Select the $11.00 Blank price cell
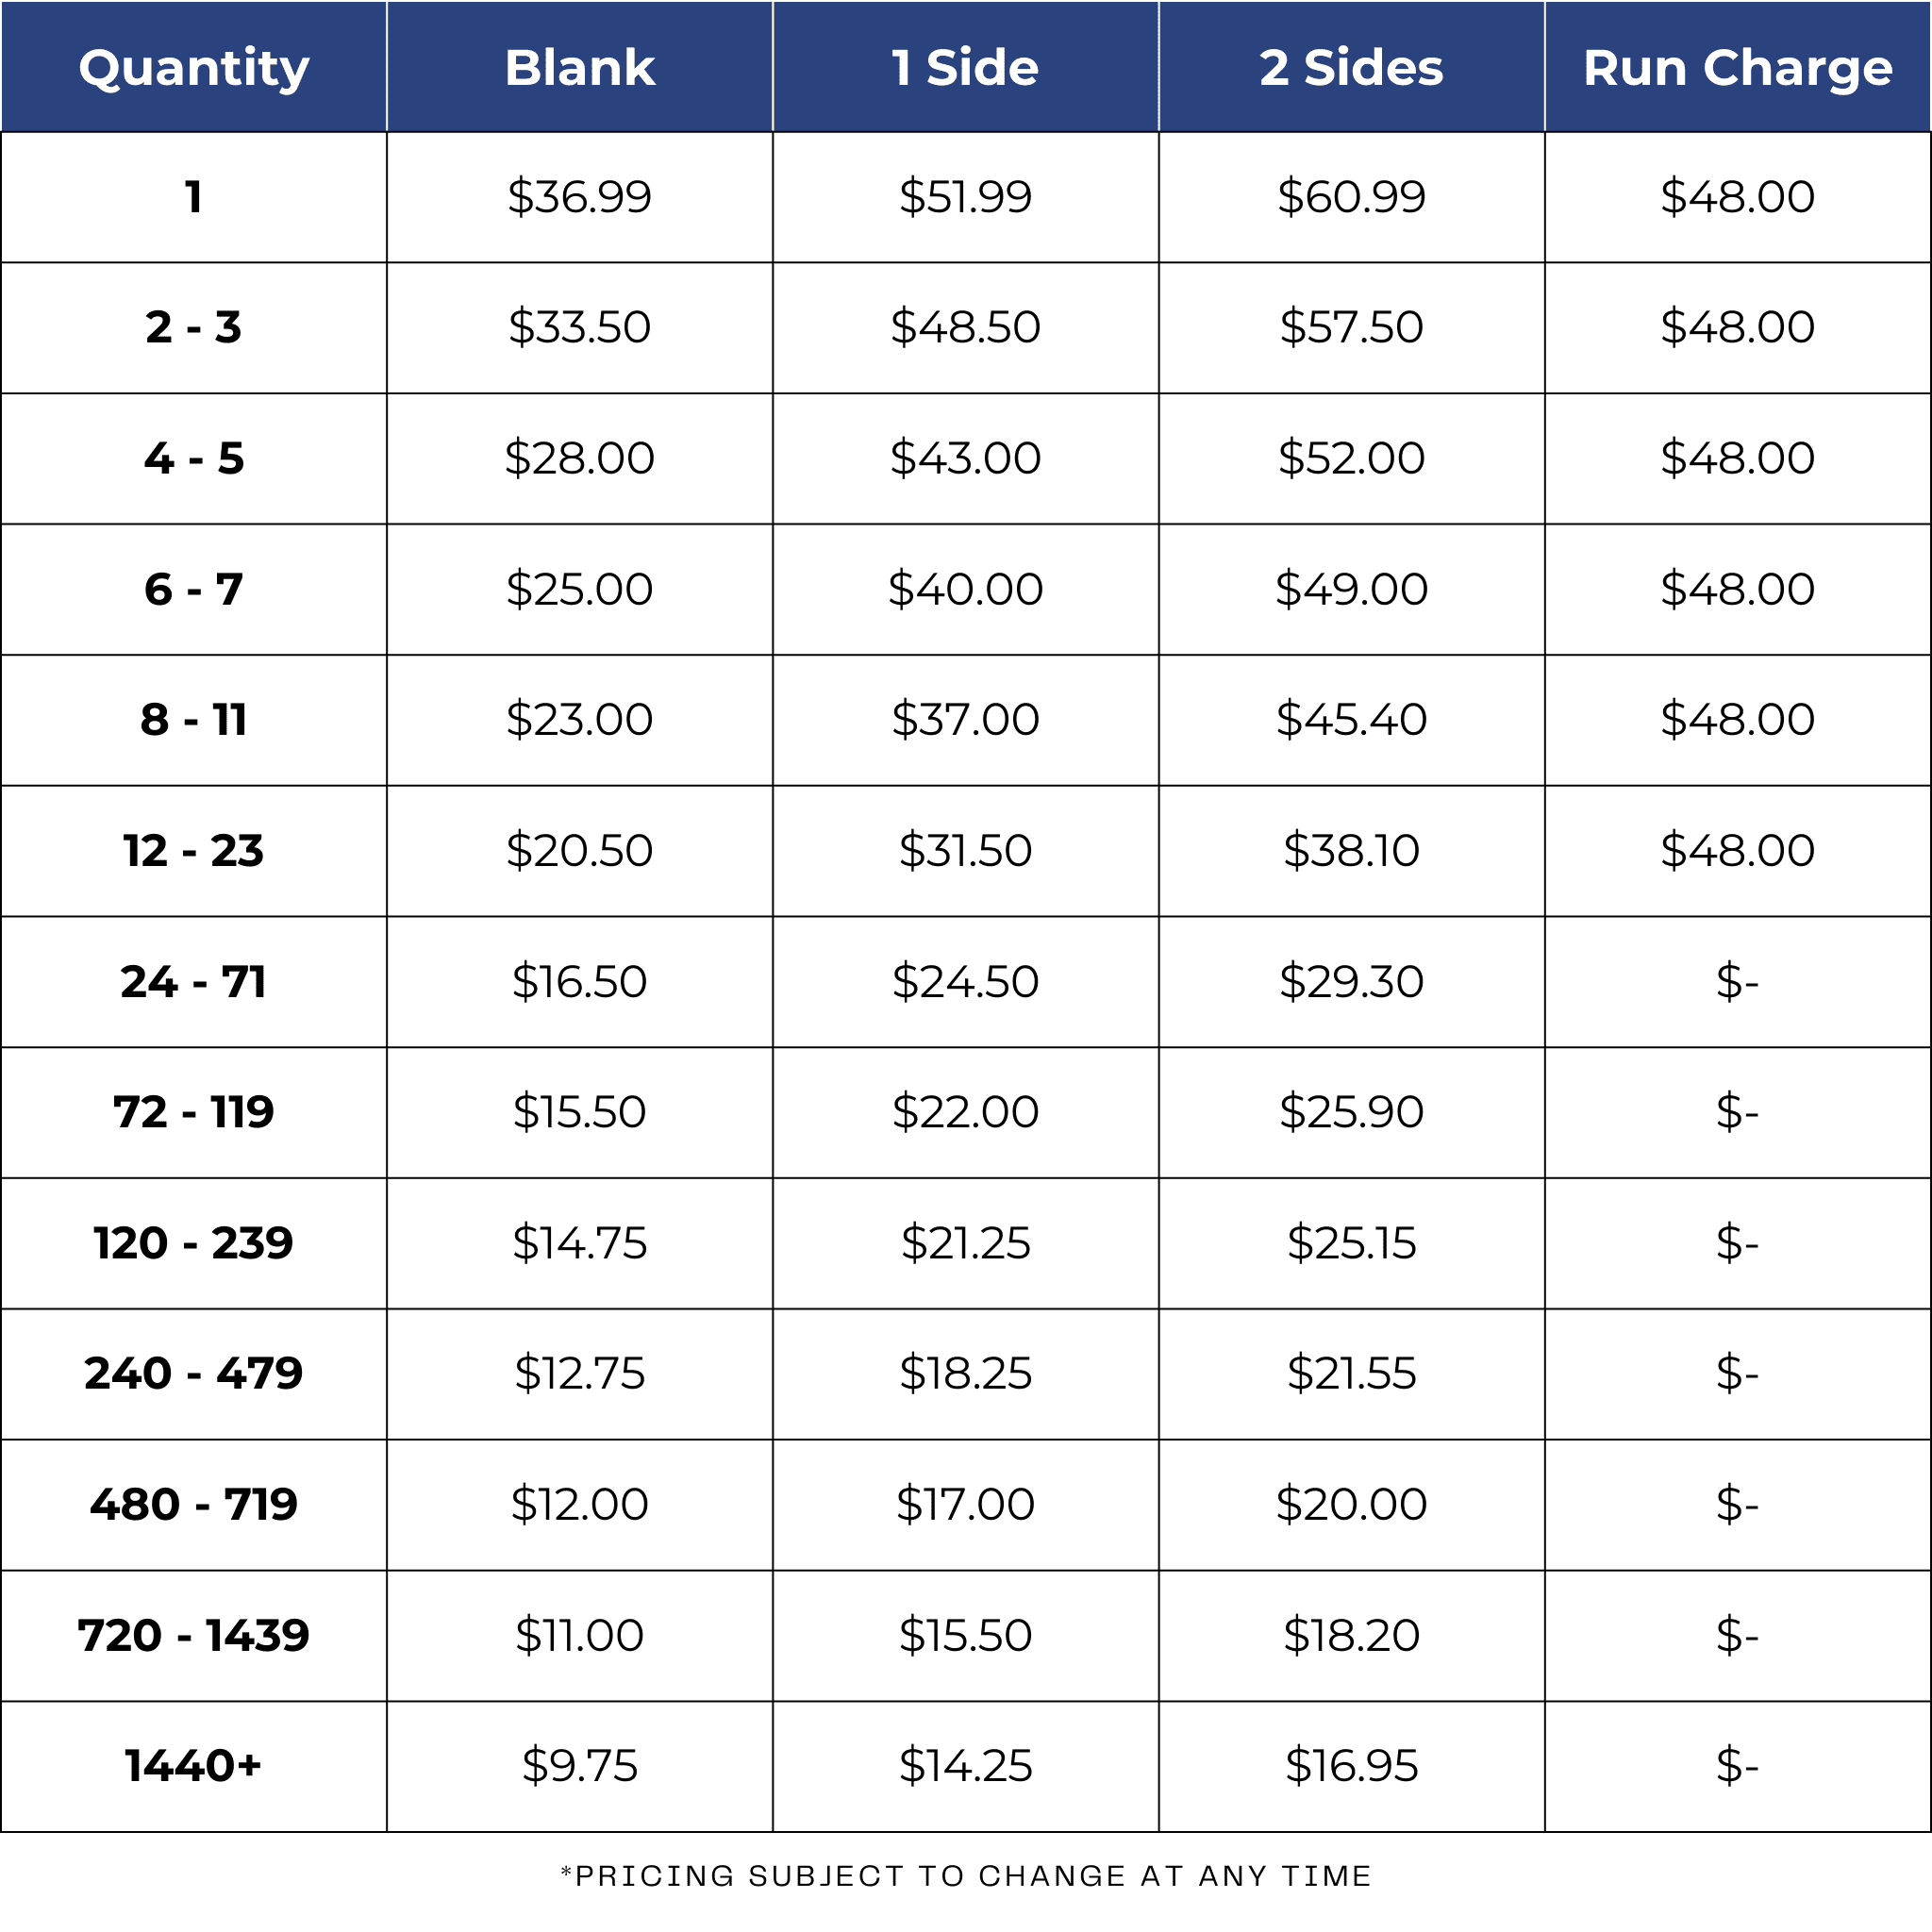The height and width of the screenshot is (1932, 1932). click(x=579, y=1635)
